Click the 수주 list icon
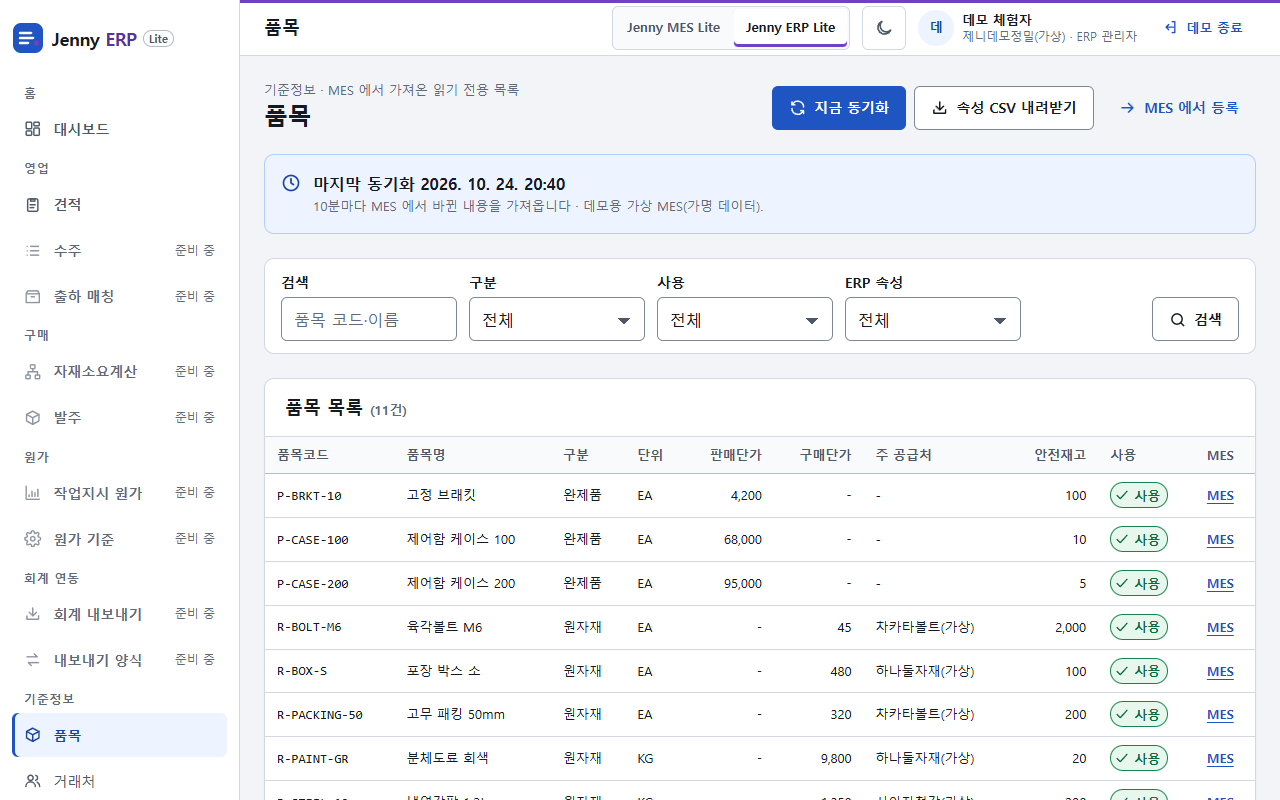Image resolution: width=1280 pixels, height=800 pixels. (33, 251)
